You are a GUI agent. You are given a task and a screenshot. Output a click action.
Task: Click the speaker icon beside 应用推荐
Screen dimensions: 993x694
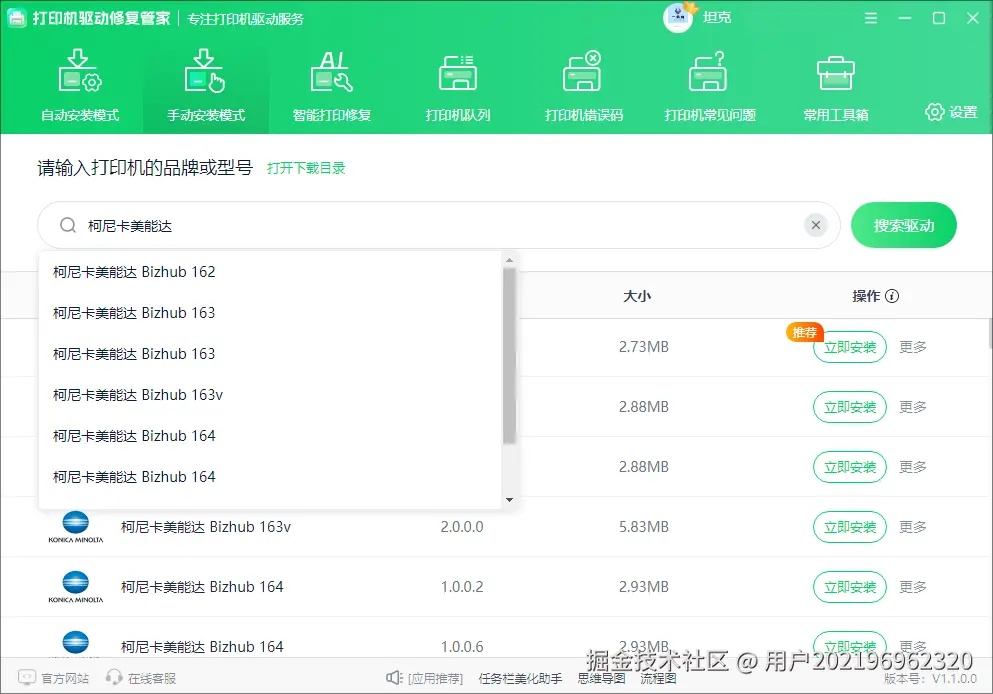click(394, 678)
